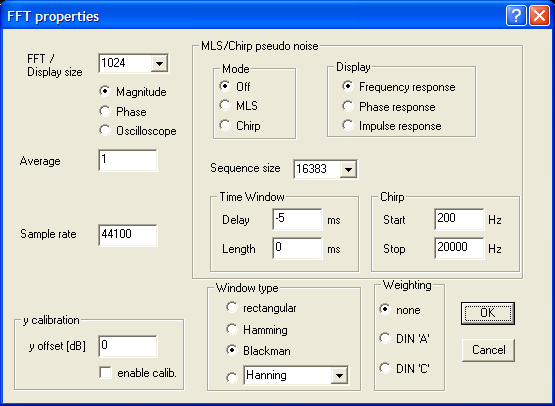Screen dimensions: 555x406
Task: Click the Chirp Stop frequency field
Action: click(459, 248)
